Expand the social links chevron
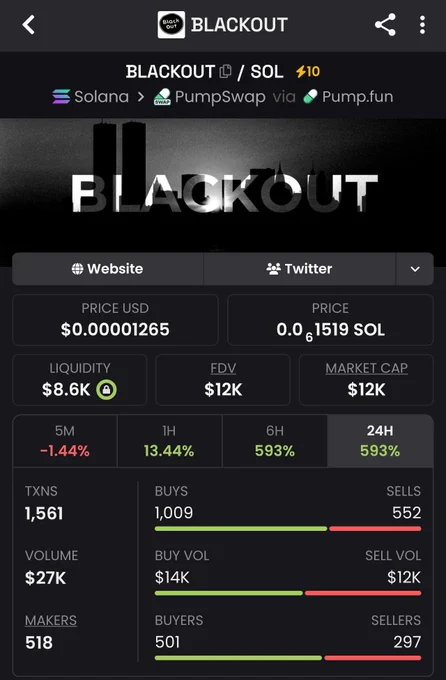This screenshot has width=446, height=680. coord(415,269)
